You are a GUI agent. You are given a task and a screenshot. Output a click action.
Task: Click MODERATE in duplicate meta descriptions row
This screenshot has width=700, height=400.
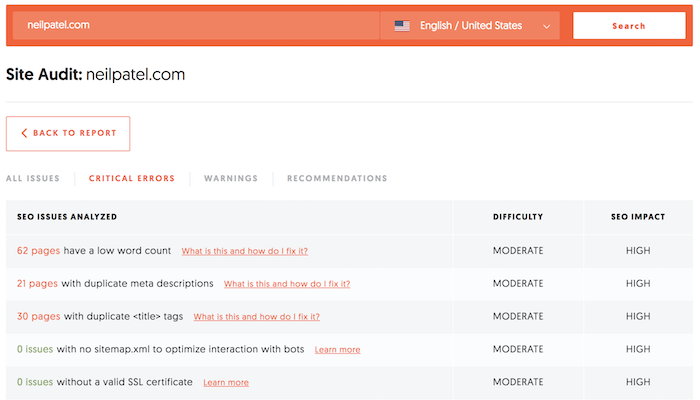(518, 283)
